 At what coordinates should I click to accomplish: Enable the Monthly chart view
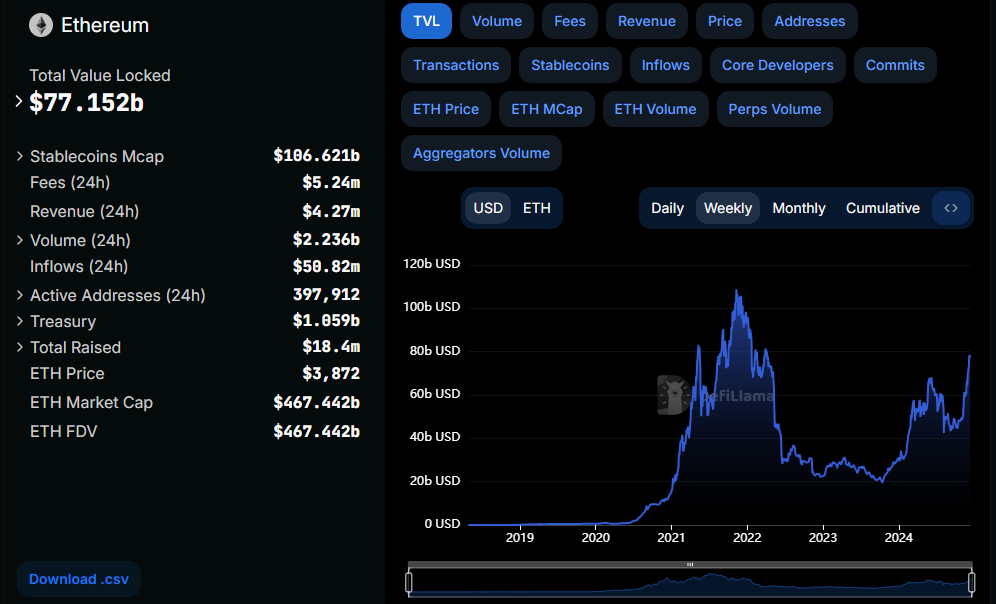coord(798,208)
